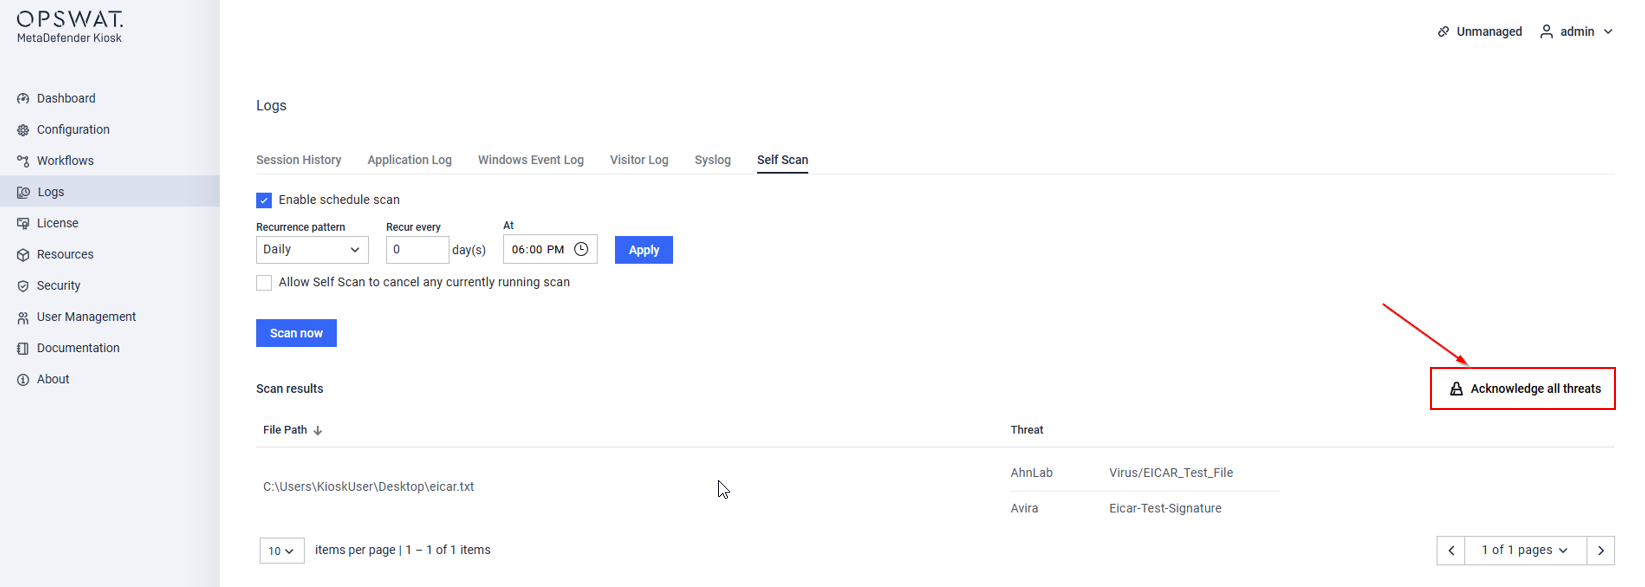Click the Unmanaged status label
Screen dimensions: 1645x587
click(1489, 32)
